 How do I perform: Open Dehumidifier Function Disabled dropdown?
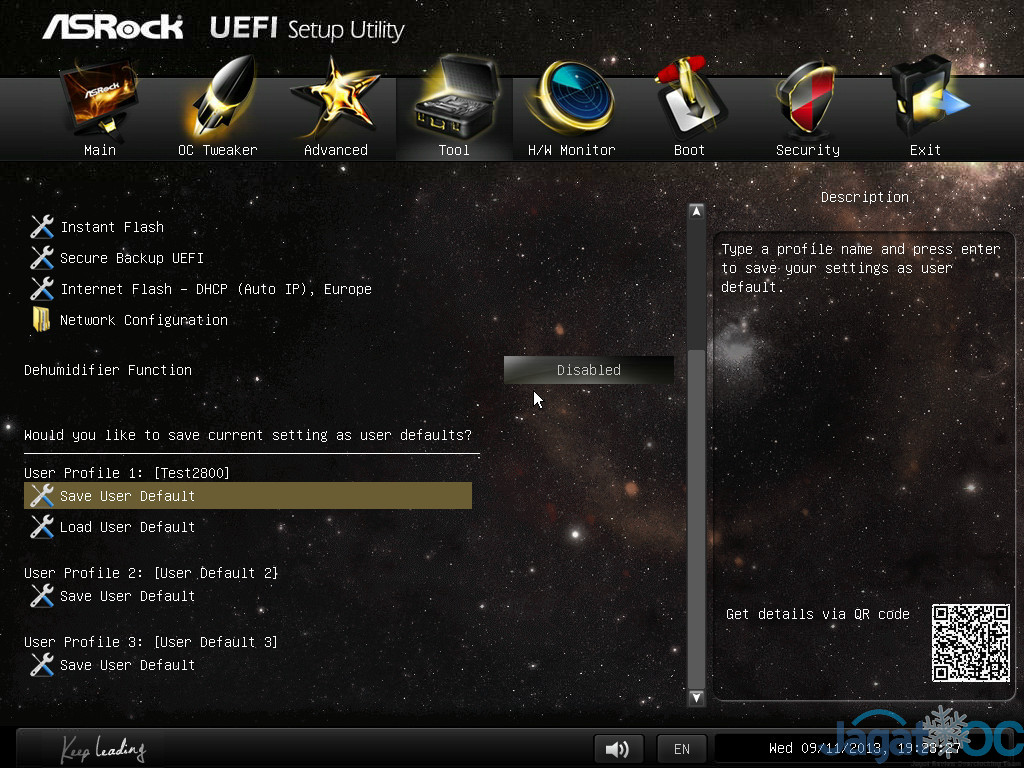588,370
